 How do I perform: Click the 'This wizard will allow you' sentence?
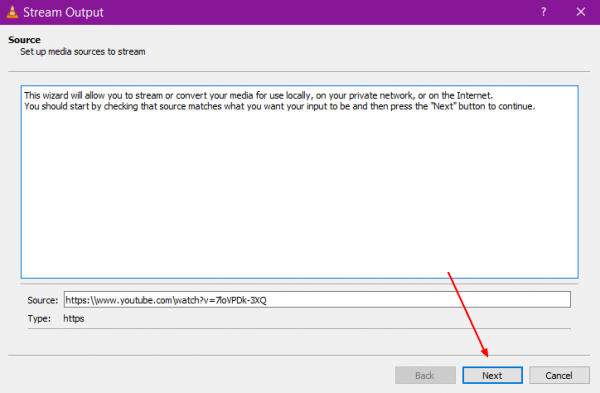259,95
